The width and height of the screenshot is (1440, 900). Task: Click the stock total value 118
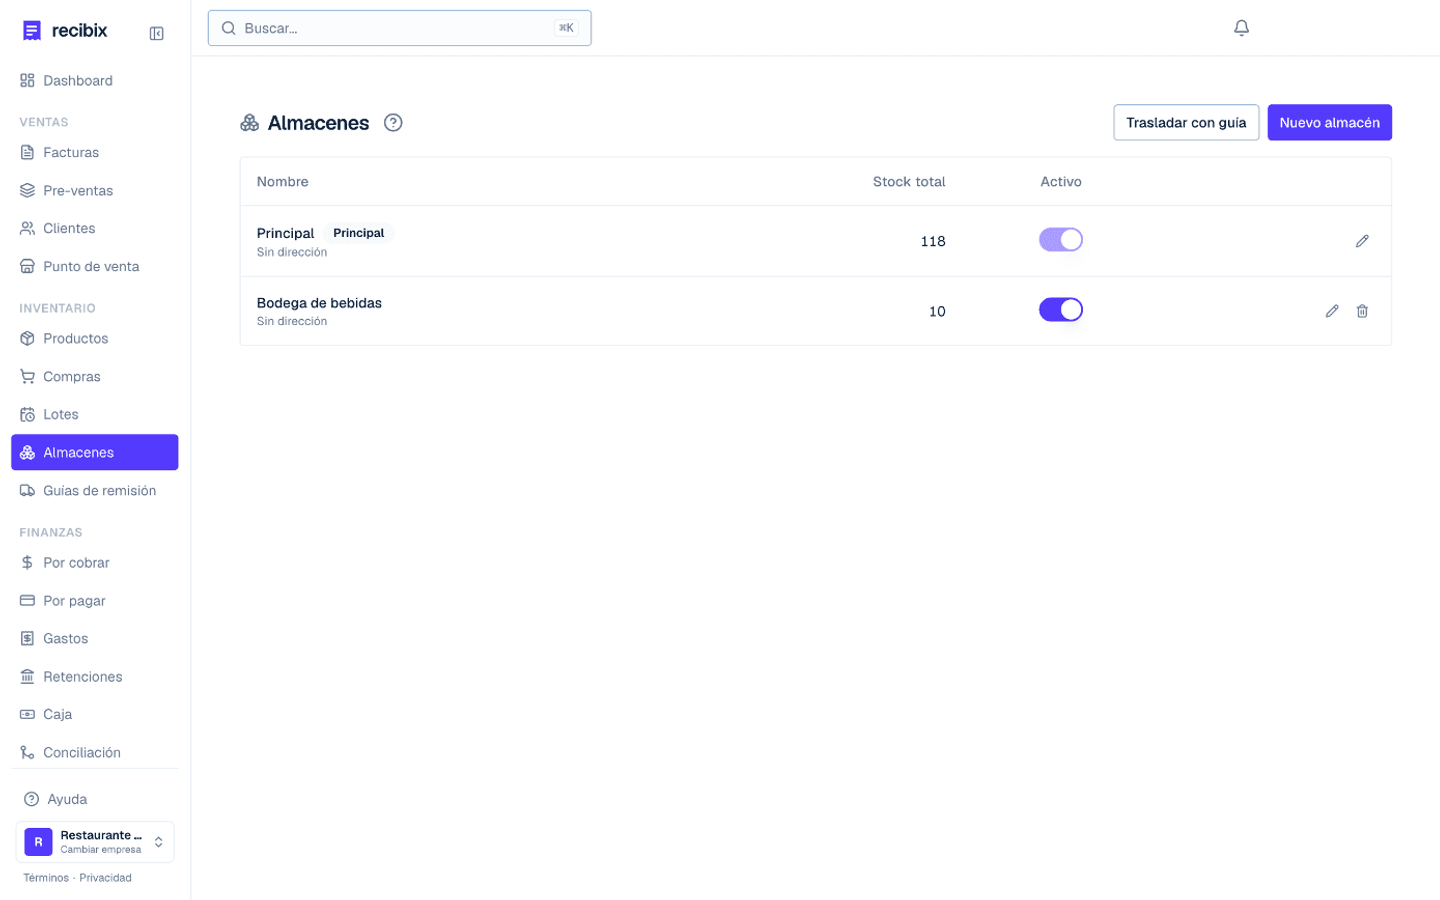[933, 241]
